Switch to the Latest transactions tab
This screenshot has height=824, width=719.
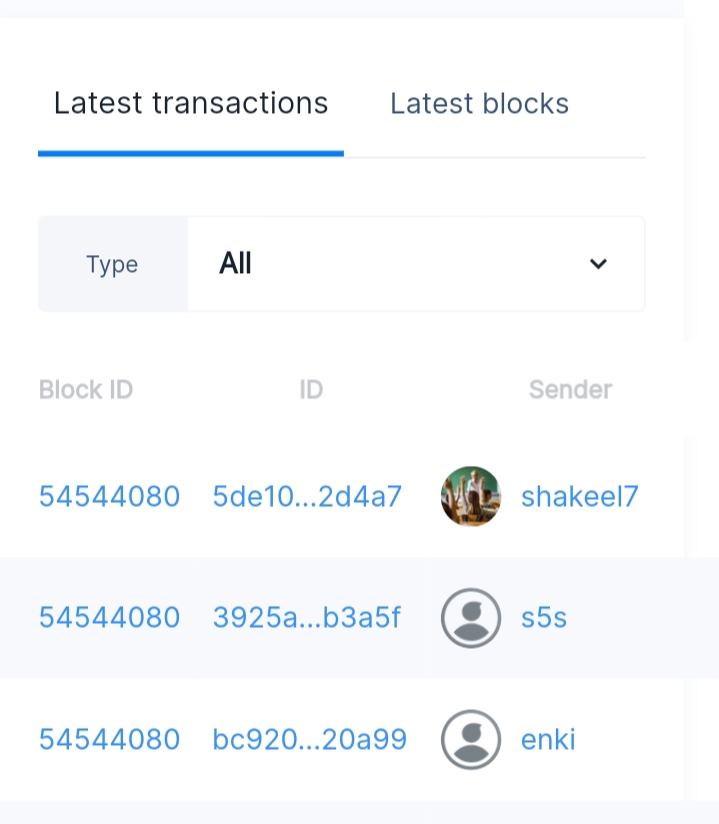(191, 104)
